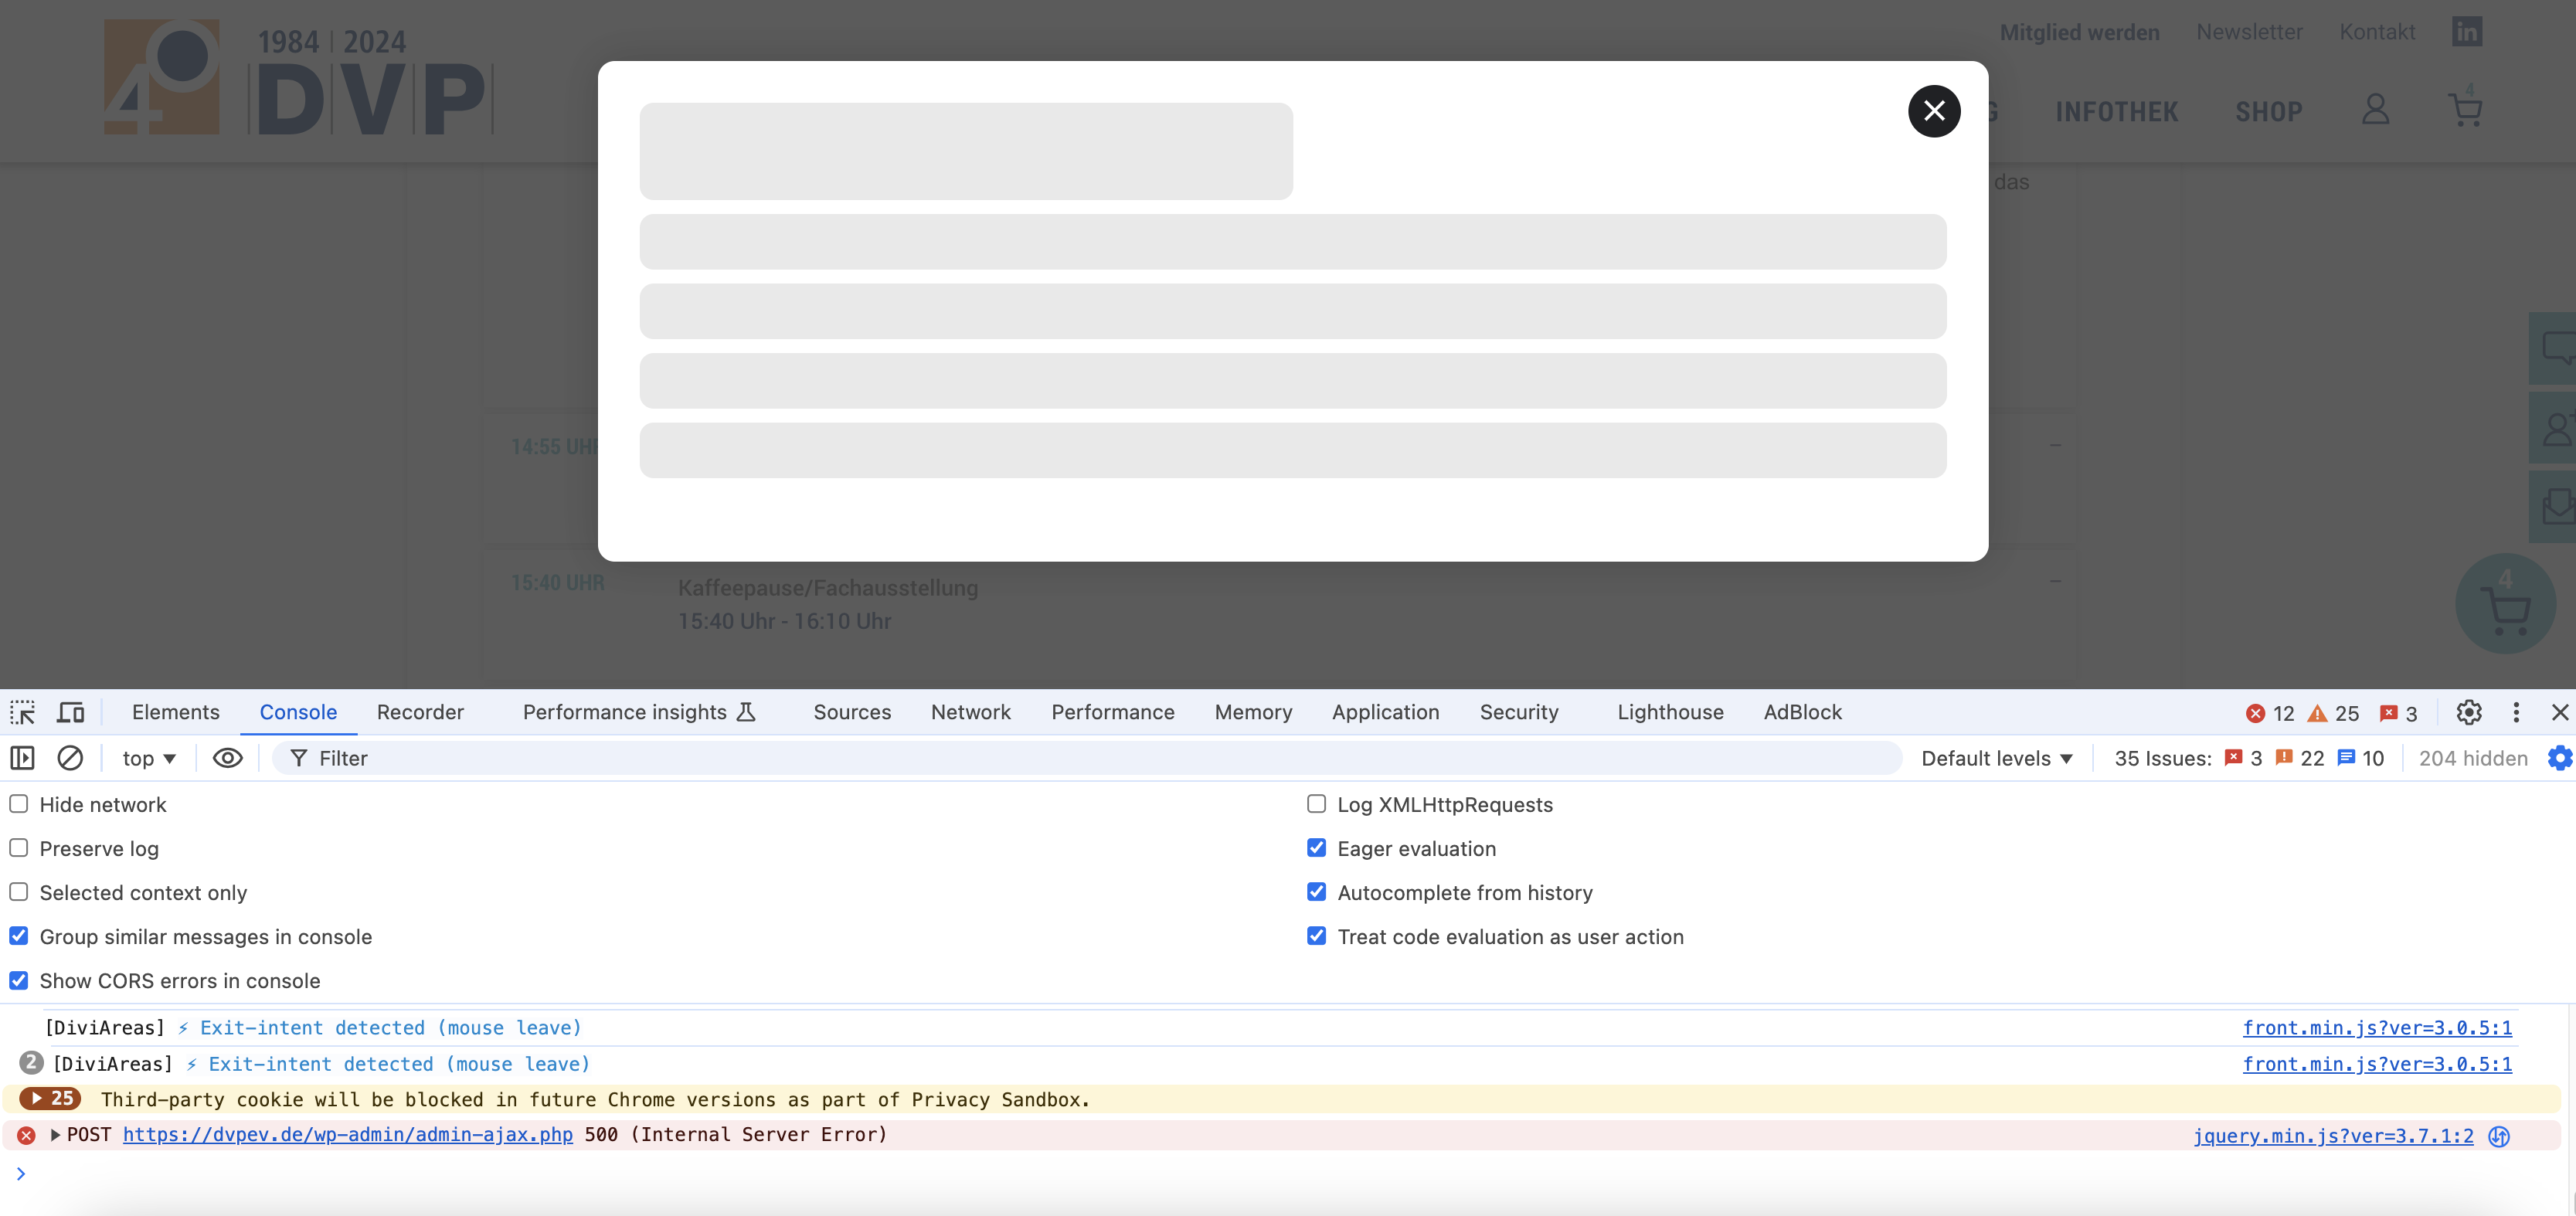Click the Newsletter header link
2576x1216 pixels.
2249,32
